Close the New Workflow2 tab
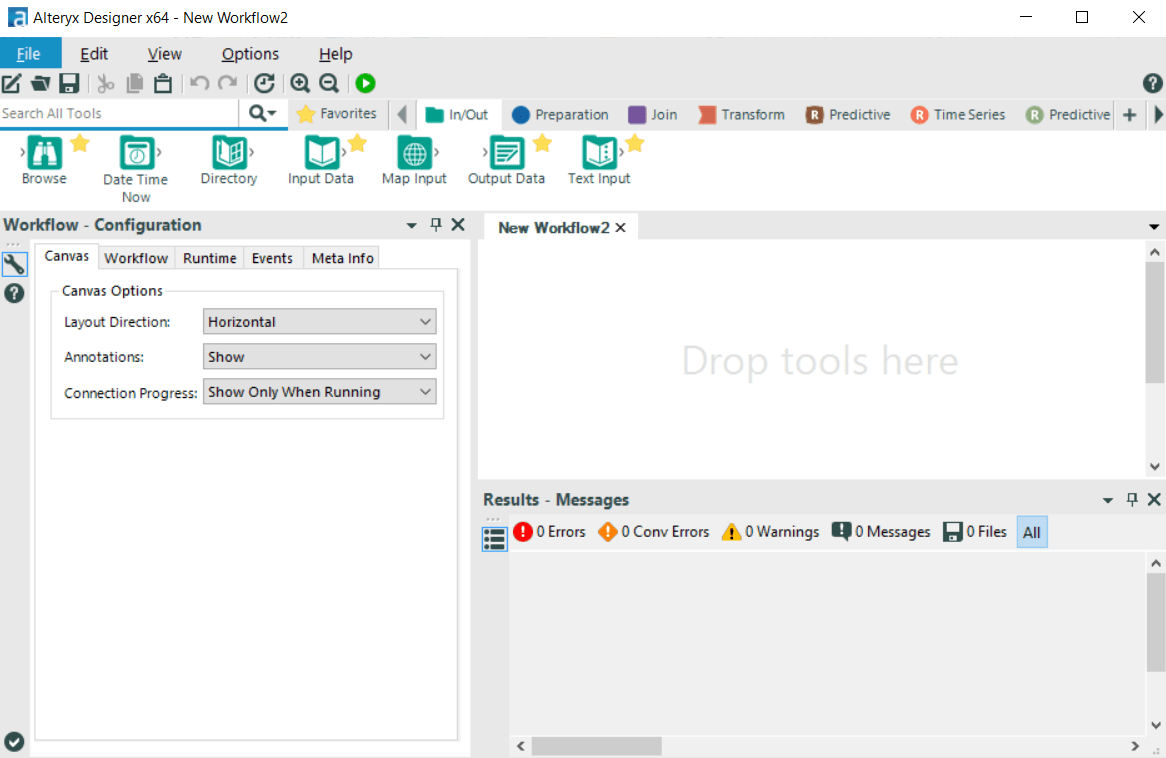The height and width of the screenshot is (758, 1166). pyautogui.click(x=621, y=228)
